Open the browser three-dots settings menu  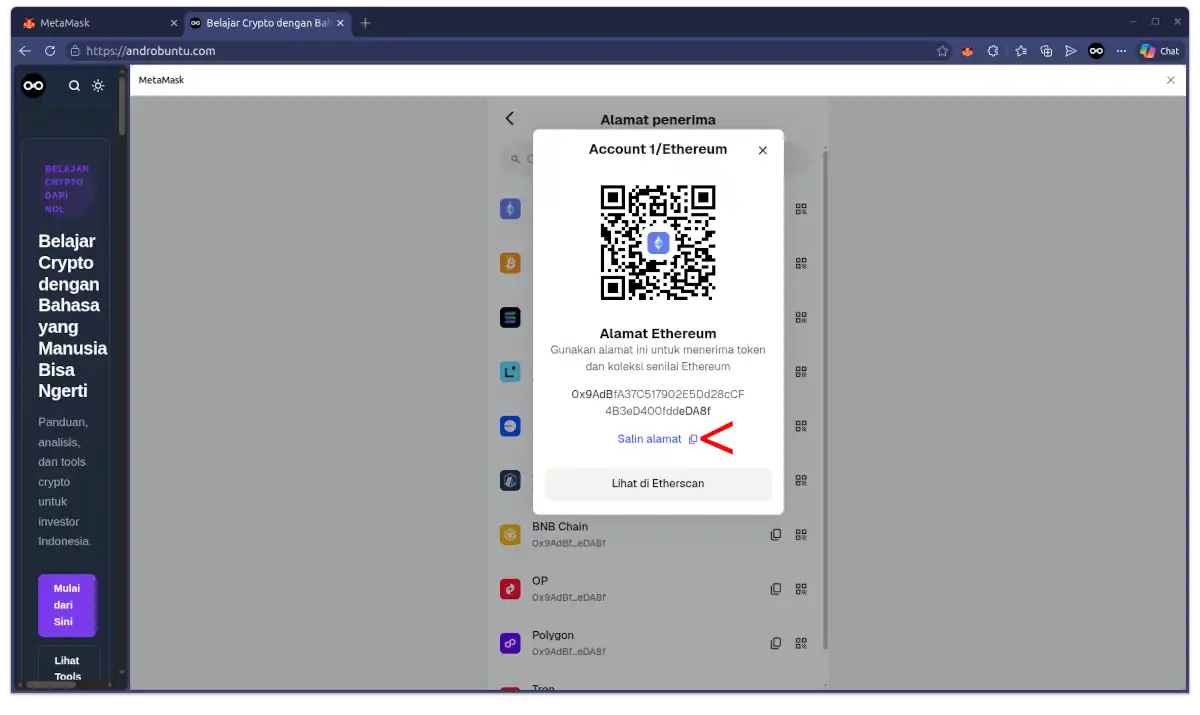point(1121,51)
